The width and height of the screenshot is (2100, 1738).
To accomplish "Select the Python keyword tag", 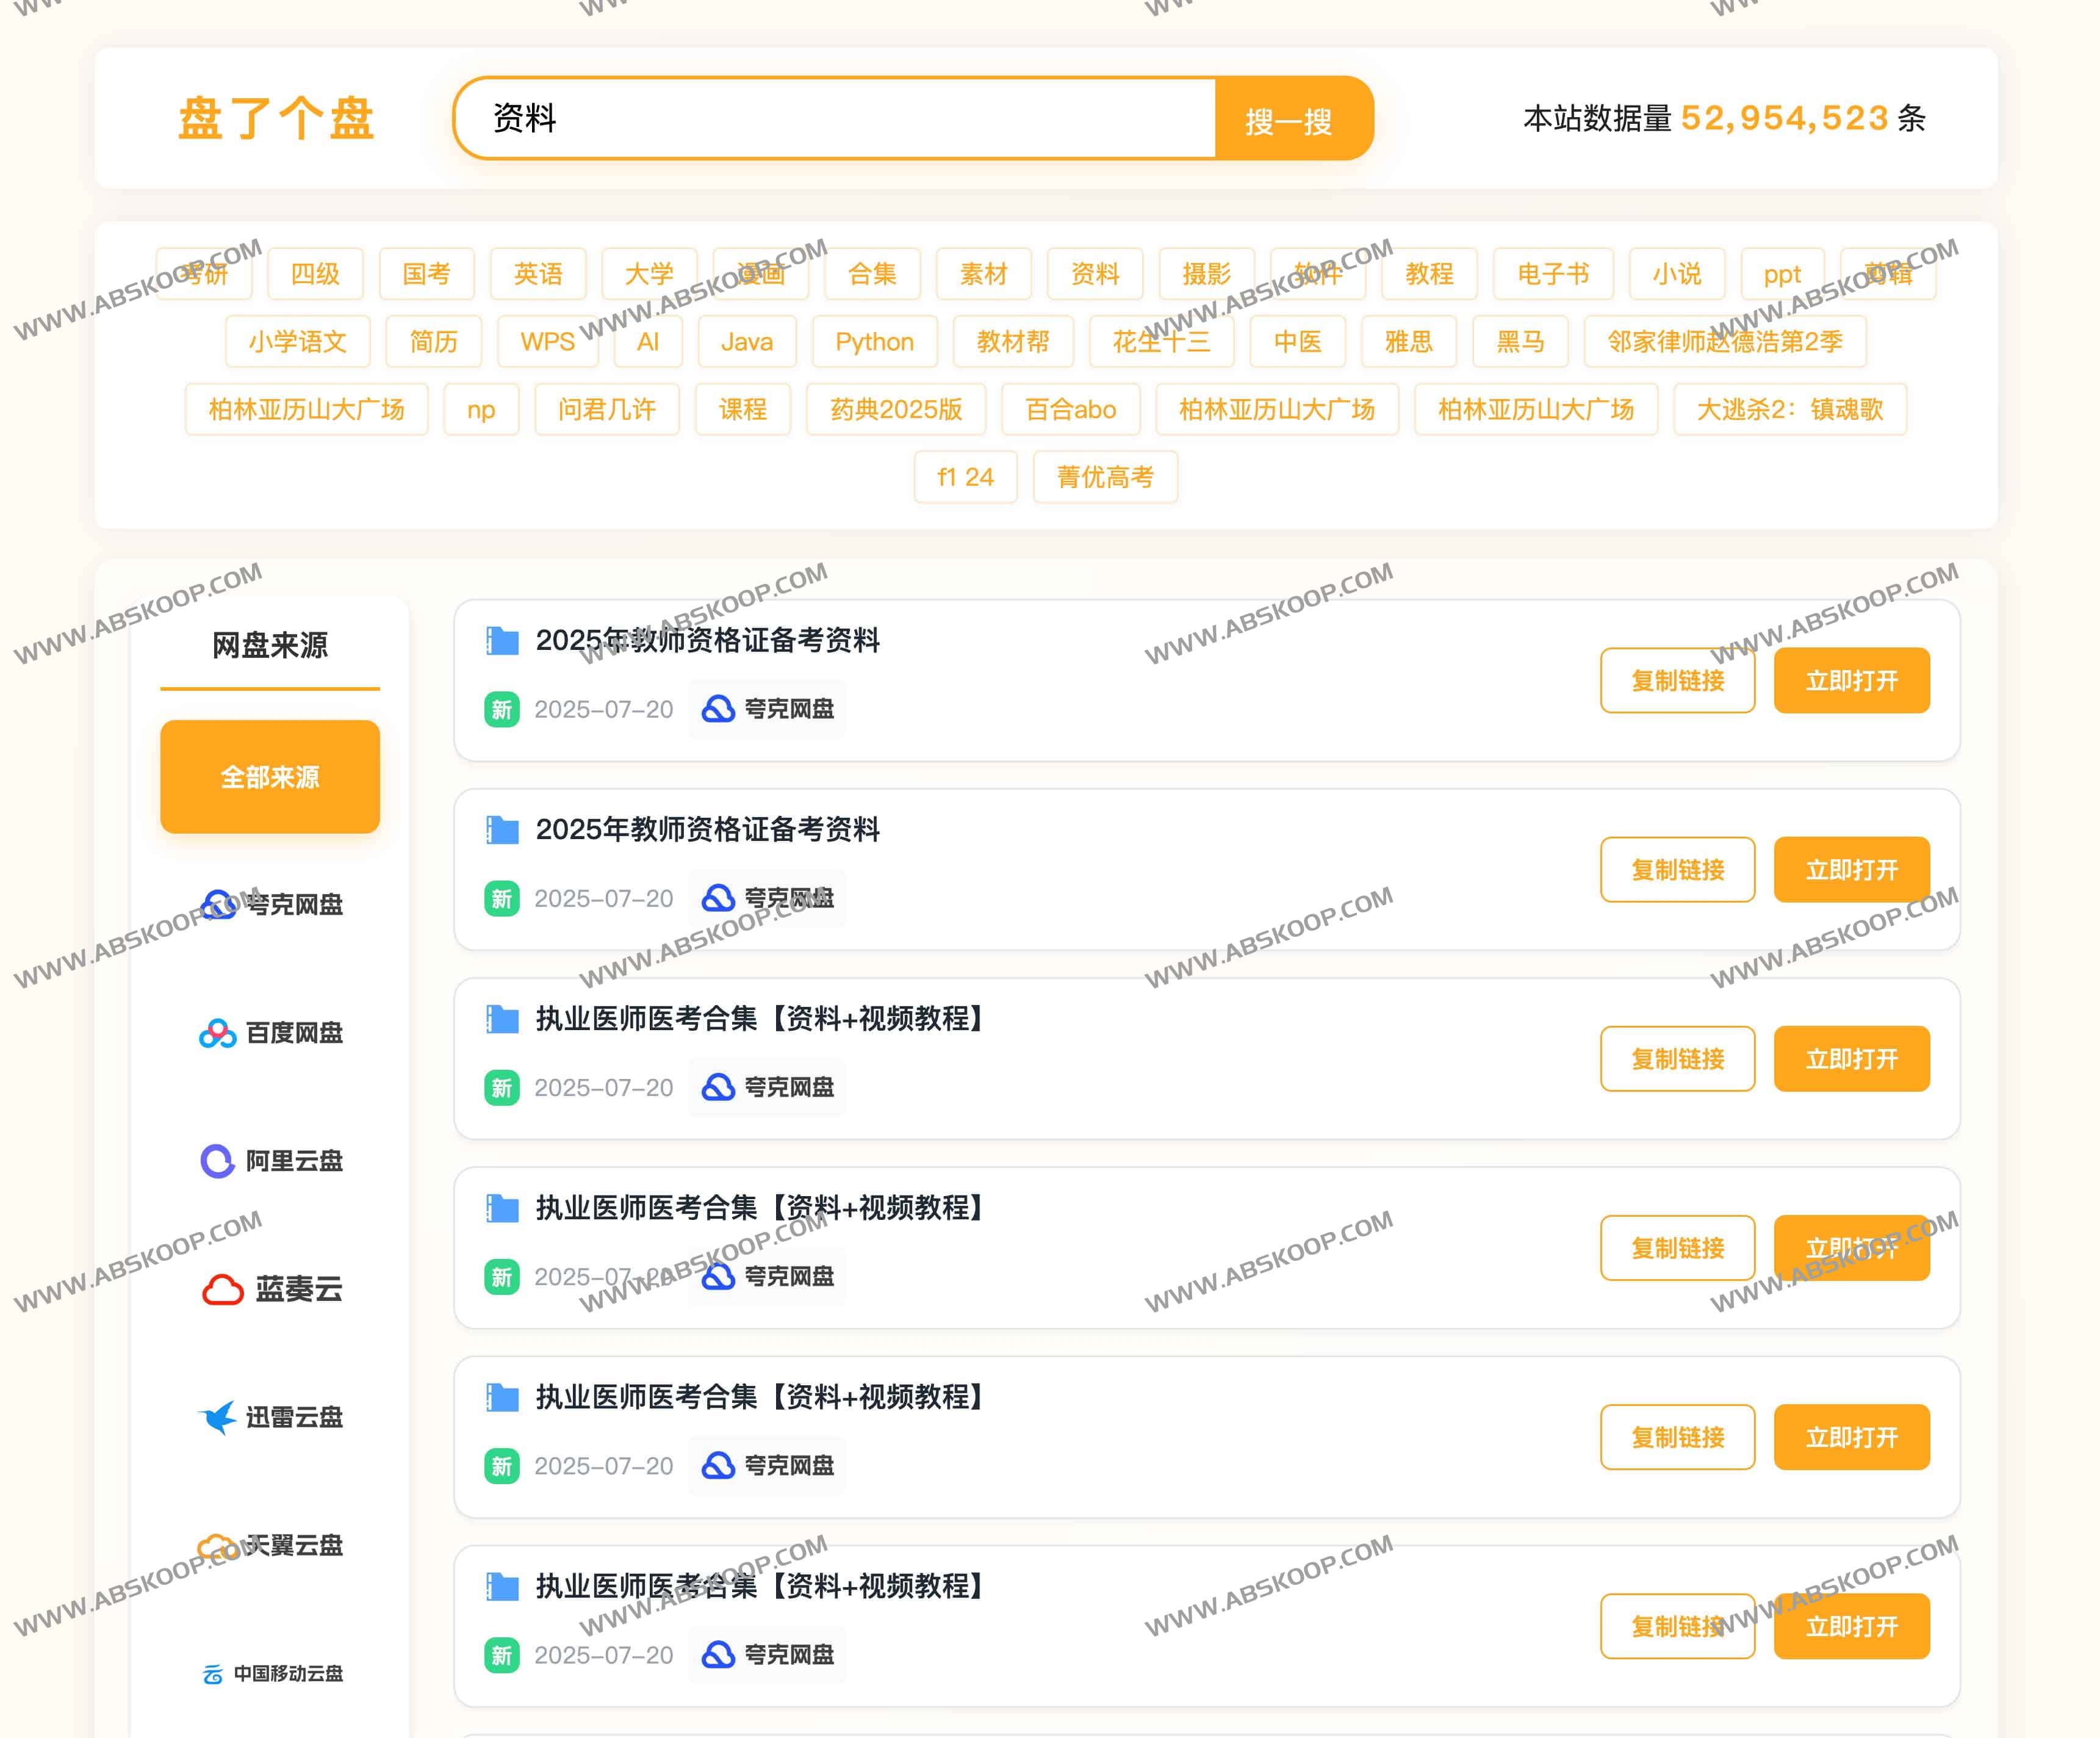I will click(874, 342).
